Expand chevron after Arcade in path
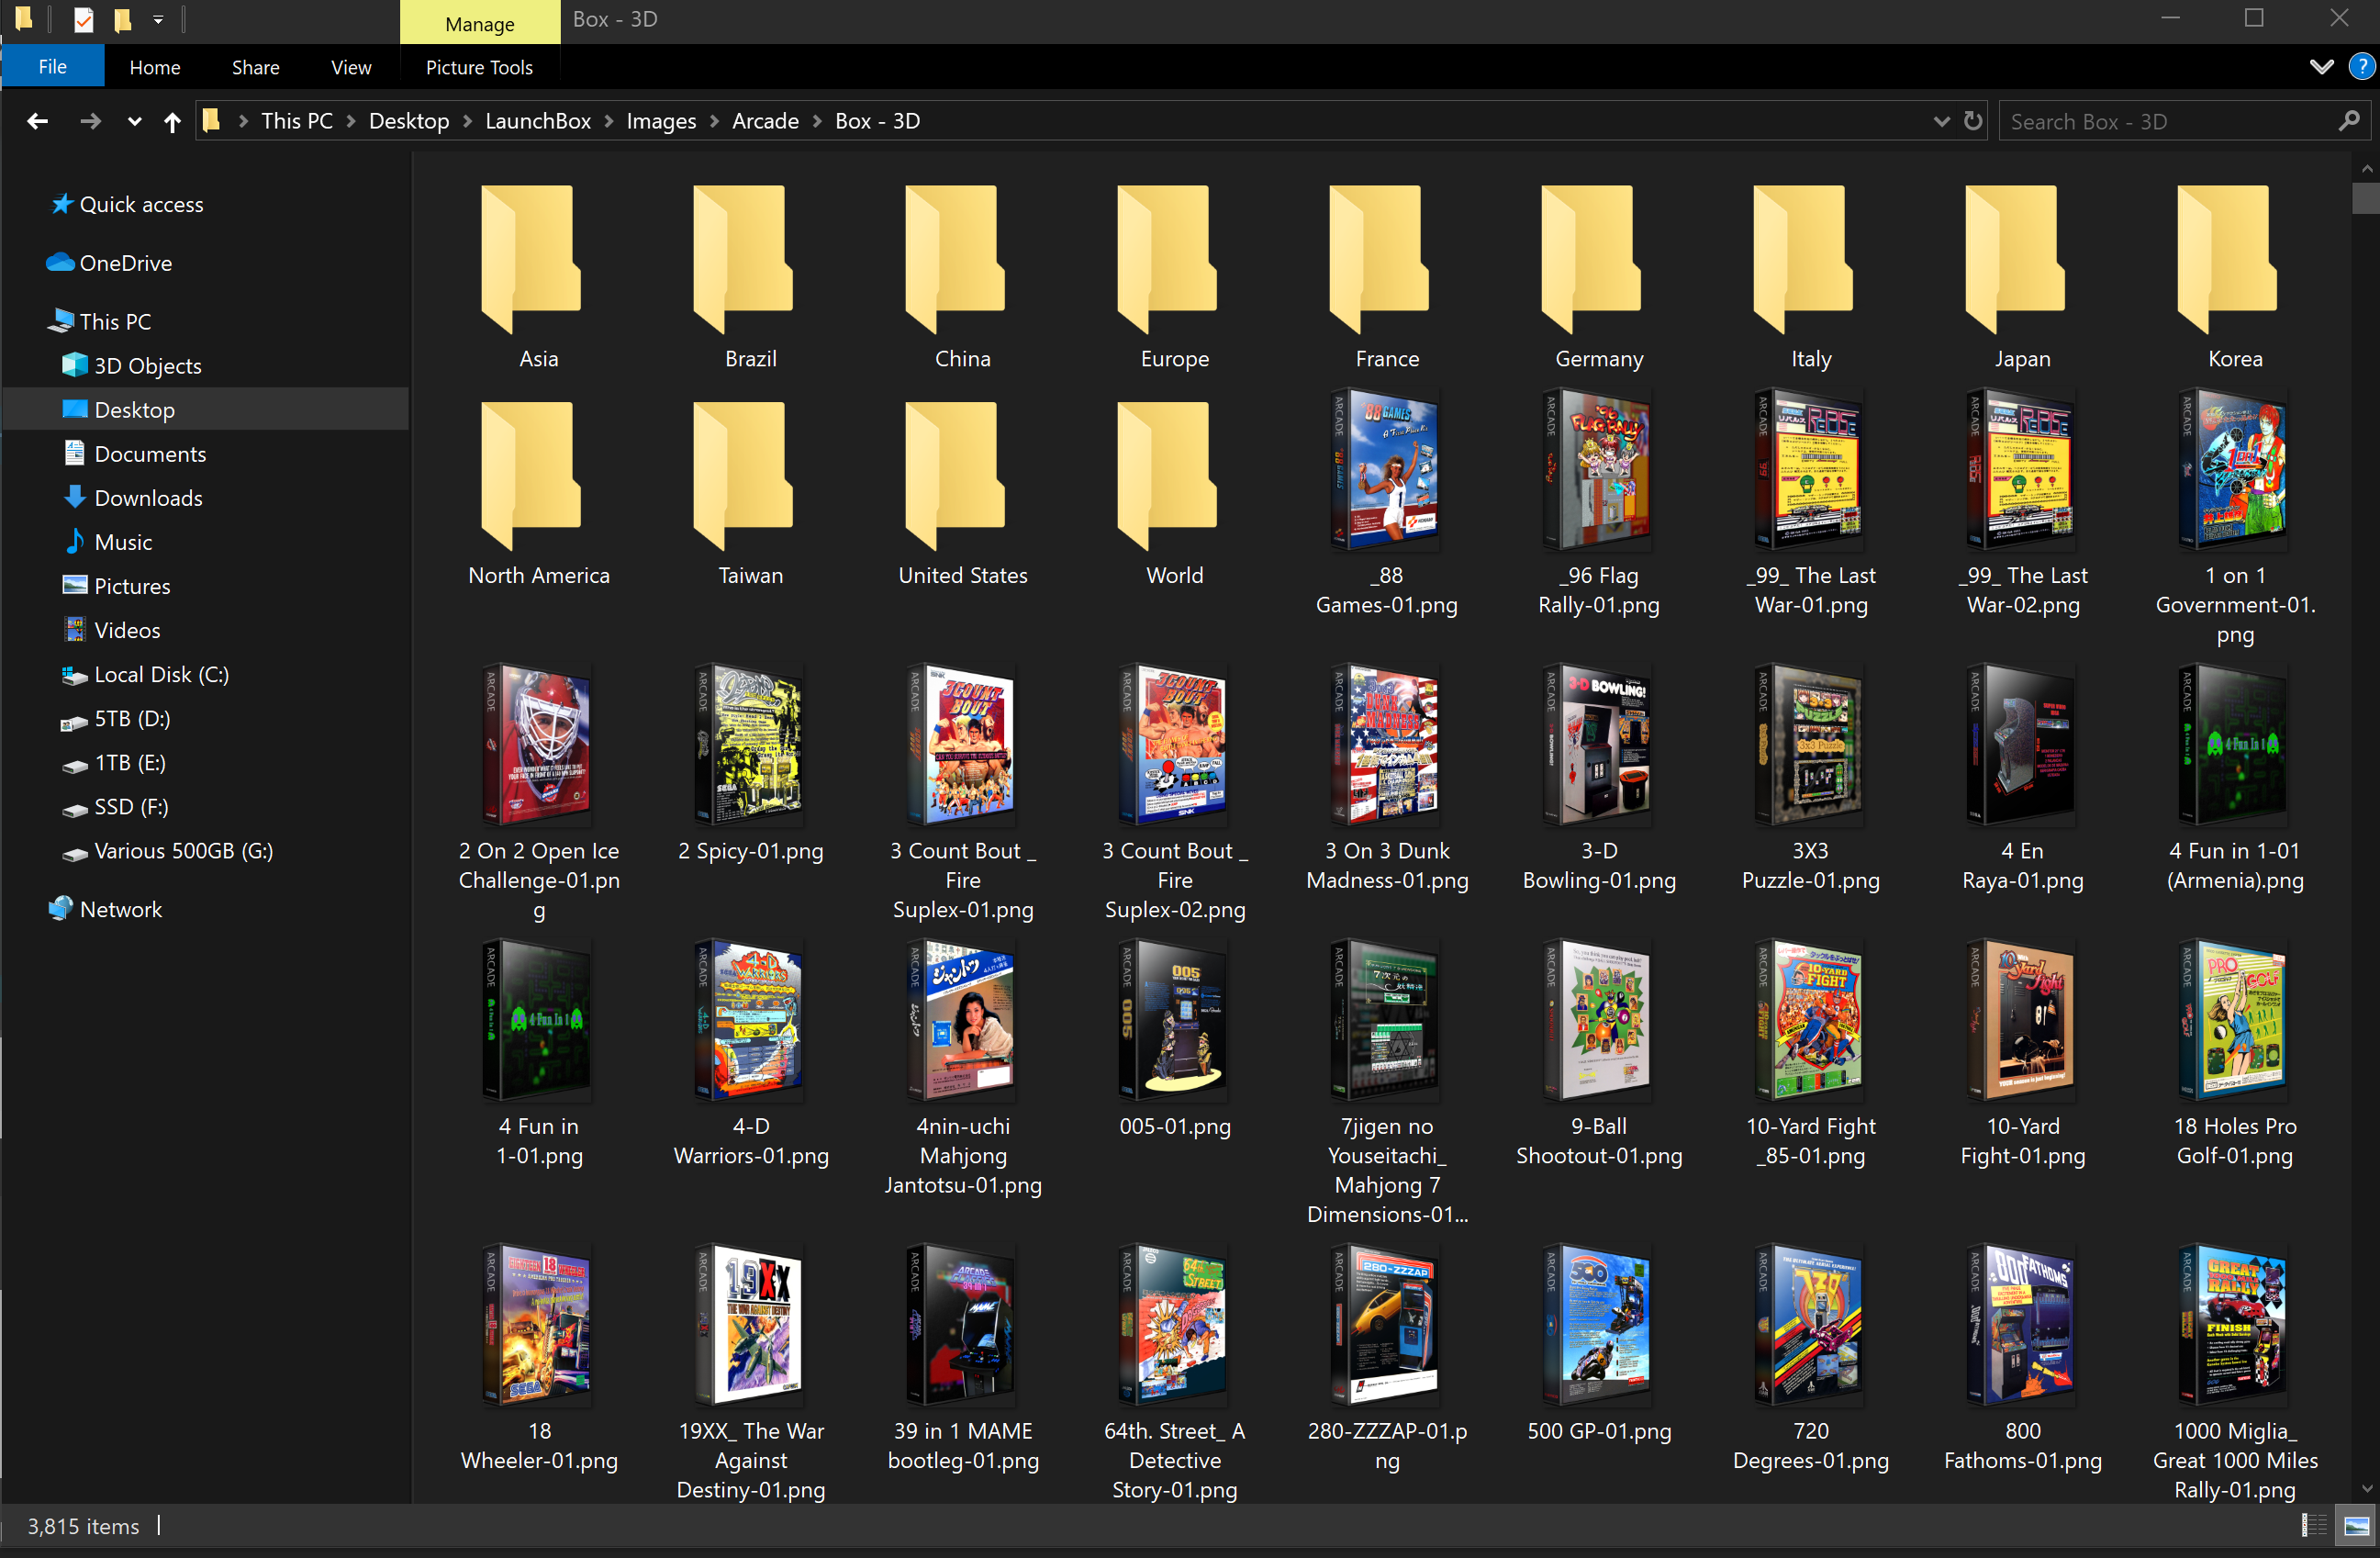The height and width of the screenshot is (1558, 2380). click(x=816, y=121)
